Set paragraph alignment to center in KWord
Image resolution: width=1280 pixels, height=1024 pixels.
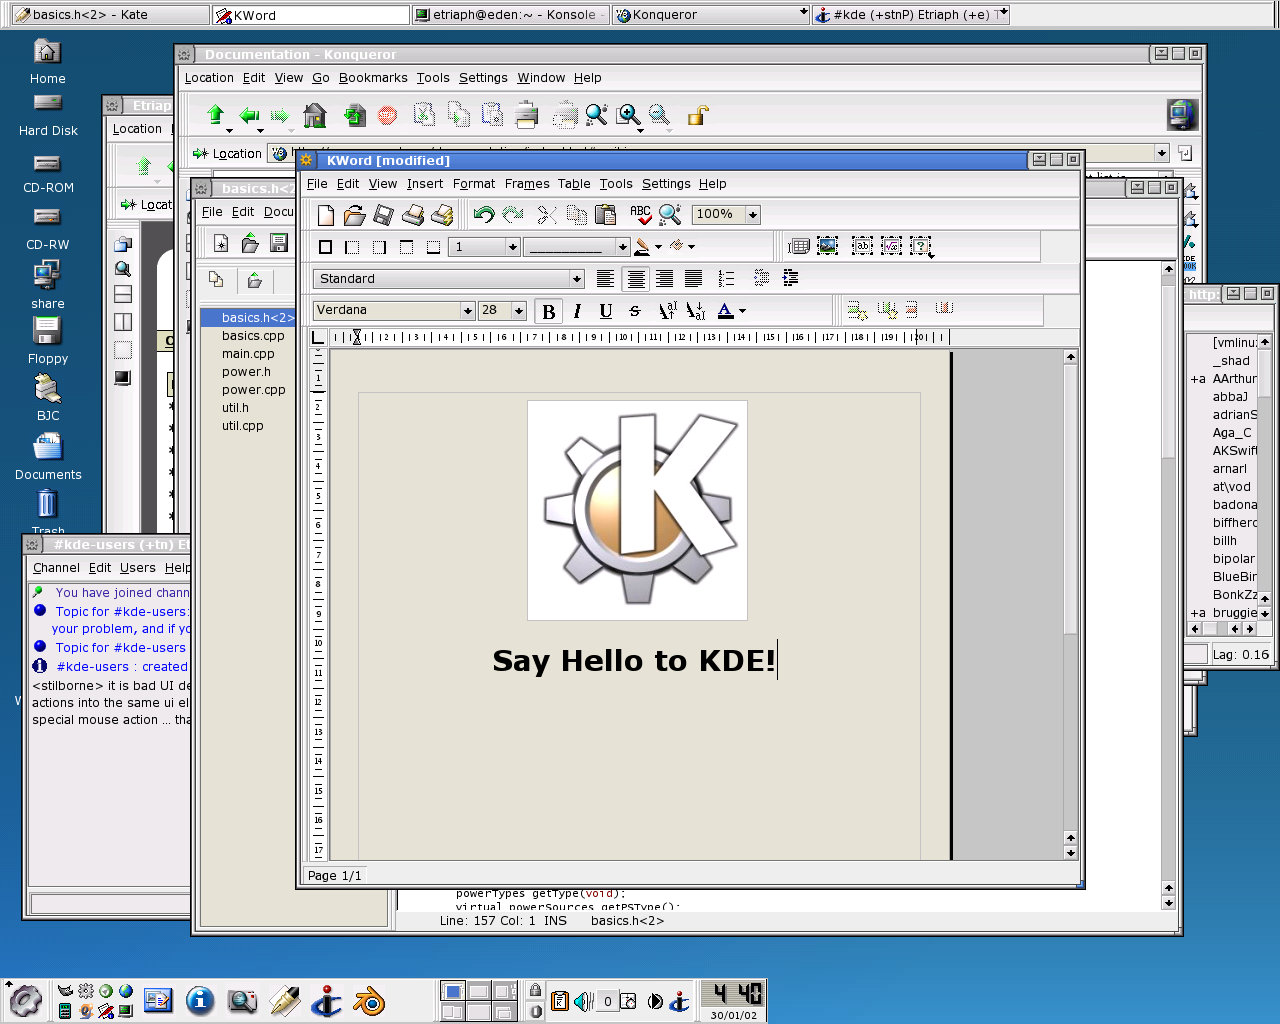pos(635,279)
